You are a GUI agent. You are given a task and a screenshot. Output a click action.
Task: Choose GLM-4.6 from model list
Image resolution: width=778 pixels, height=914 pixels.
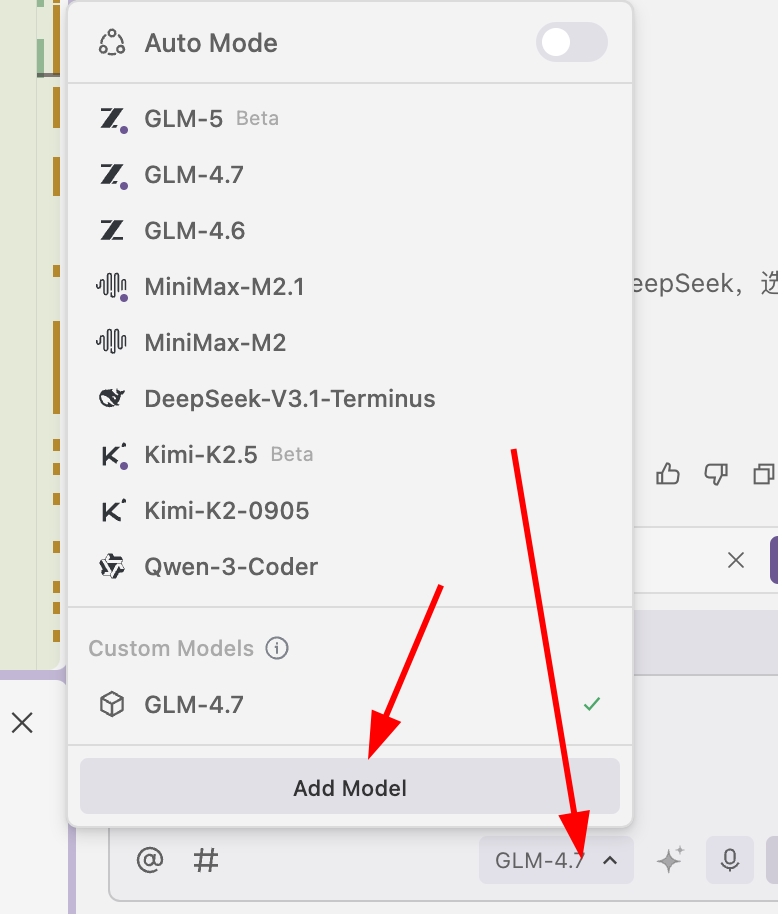[x=194, y=231]
